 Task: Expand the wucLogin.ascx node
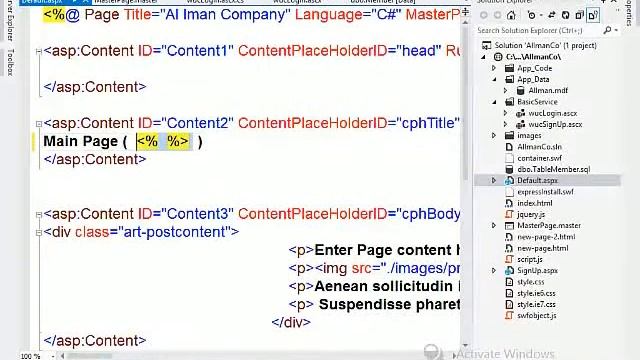(505, 113)
